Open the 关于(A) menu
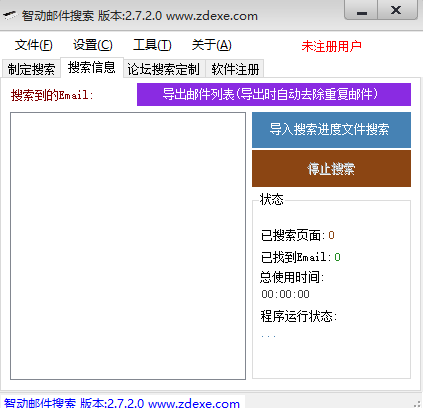 (212, 45)
